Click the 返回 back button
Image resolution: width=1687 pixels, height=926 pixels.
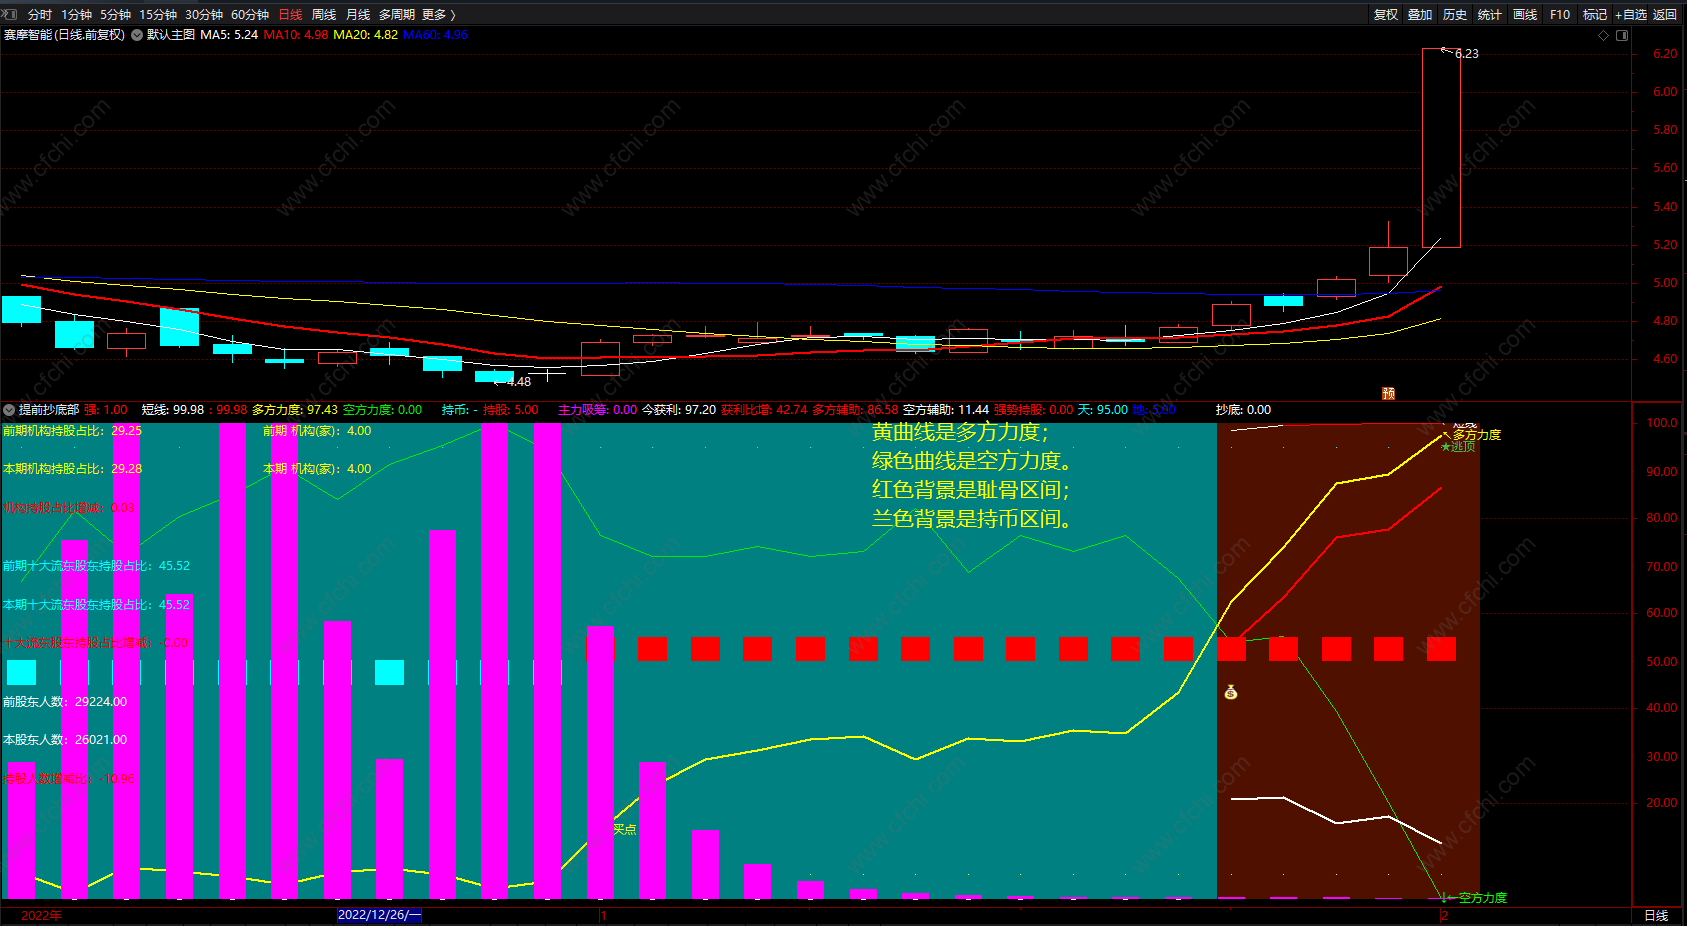tap(1665, 15)
